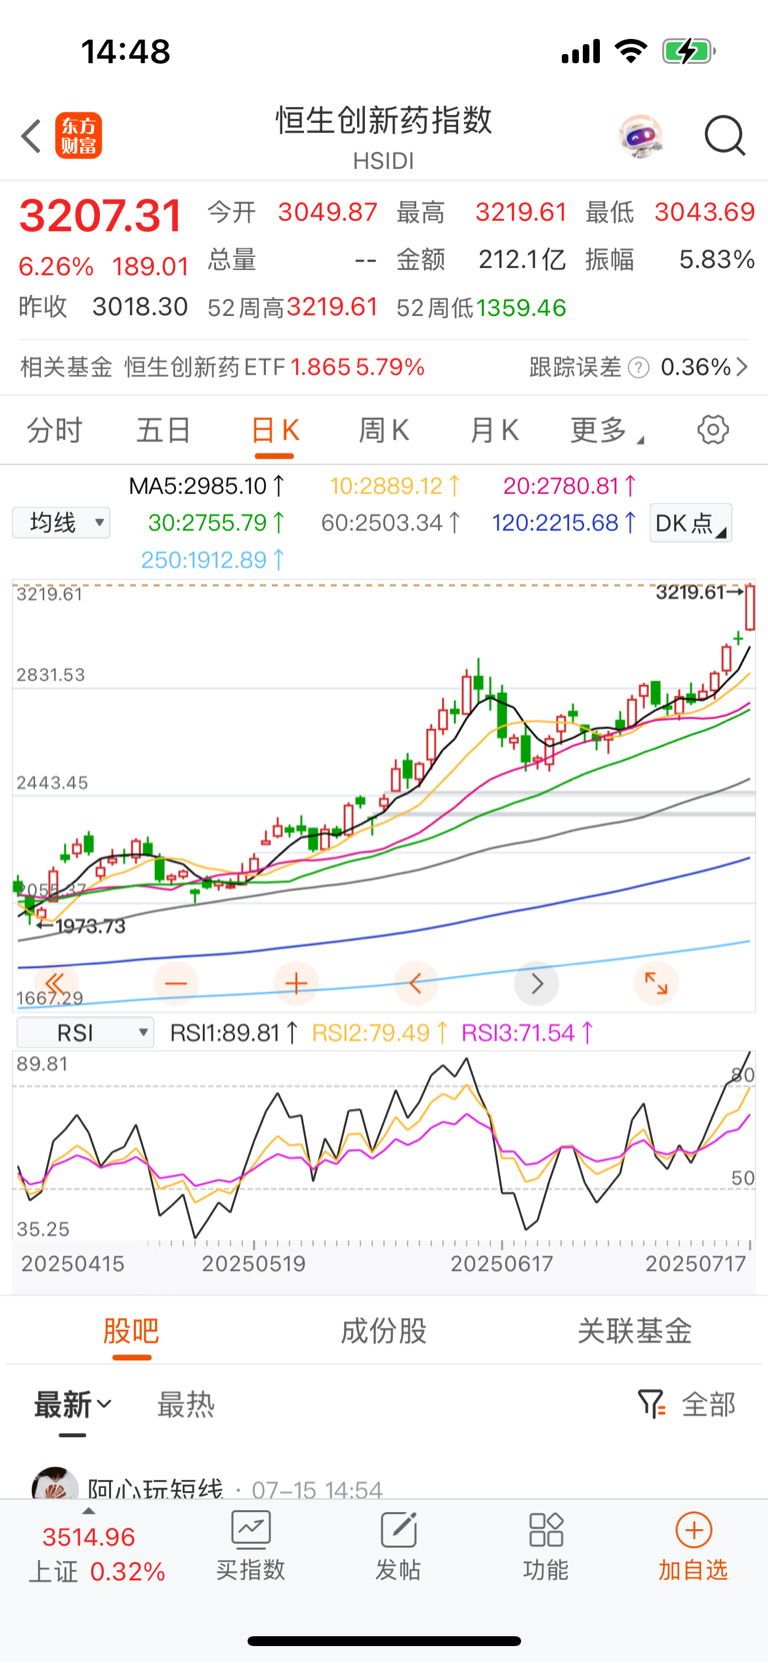The image size is (768, 1663).
Task: Tap the 阿心玩短线 username
Action: pos(155,1488)
